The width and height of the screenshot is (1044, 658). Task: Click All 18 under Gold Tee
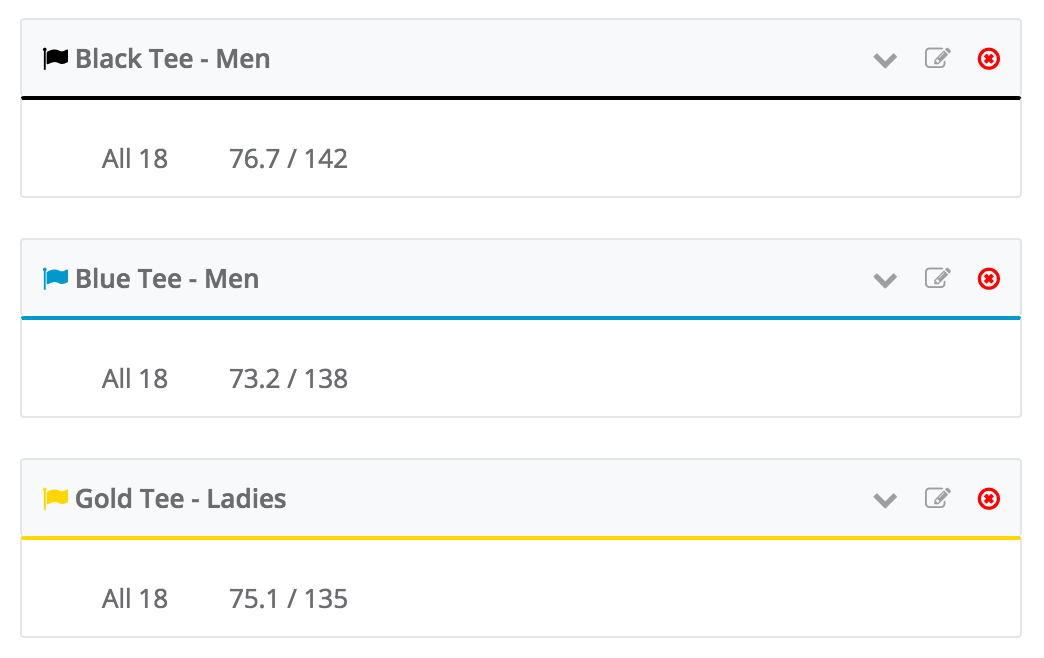coord(134,599)
